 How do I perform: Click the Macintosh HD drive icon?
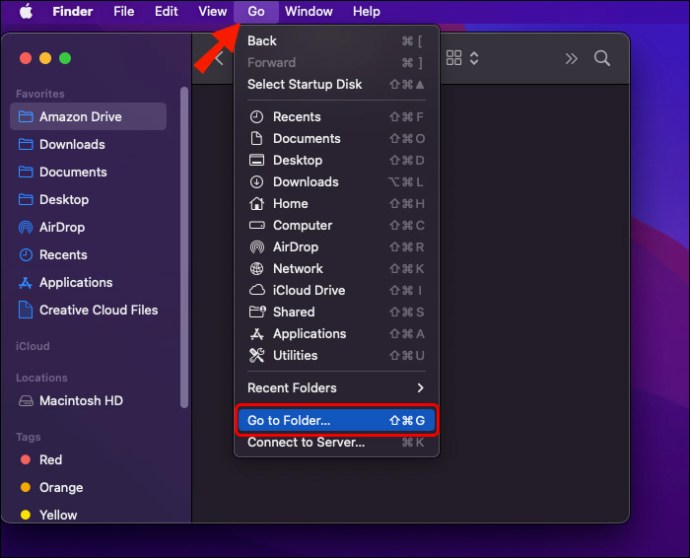point(26,400)
